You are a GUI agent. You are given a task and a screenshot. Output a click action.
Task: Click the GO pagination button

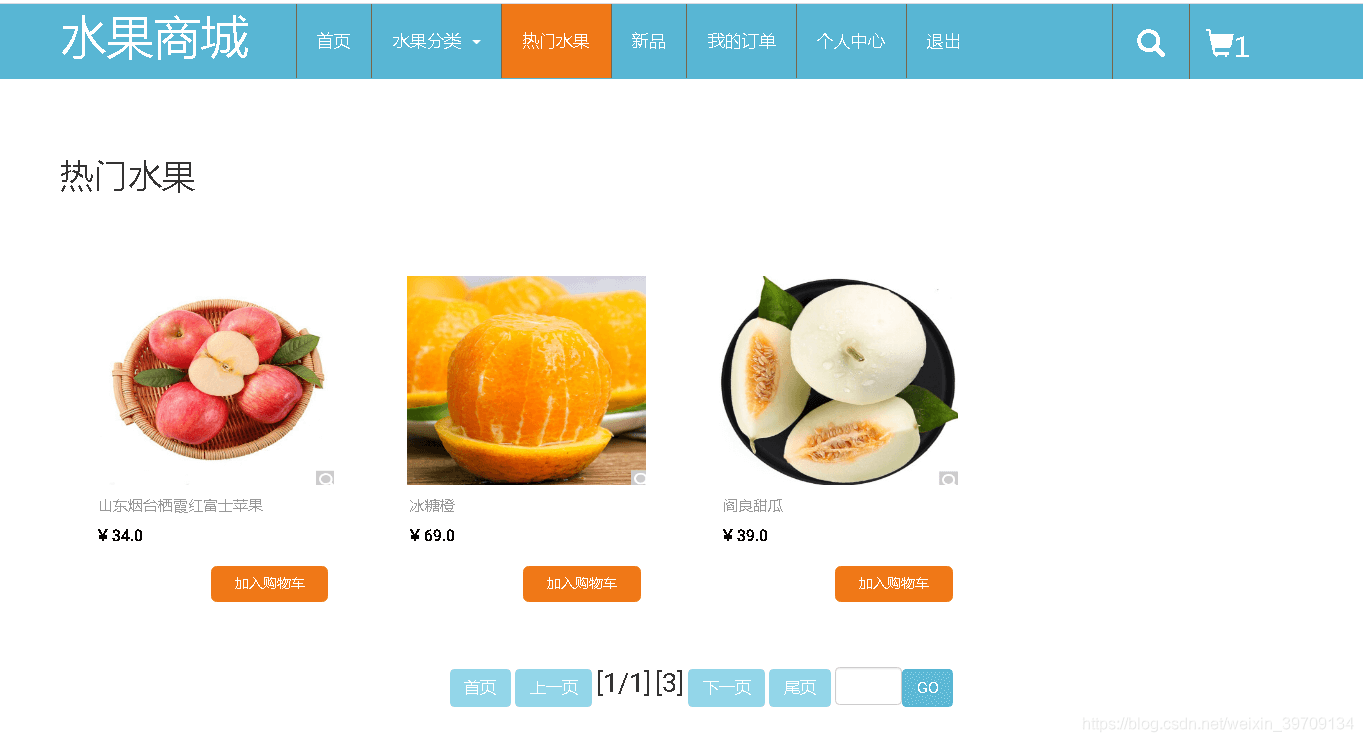[928, 688]
